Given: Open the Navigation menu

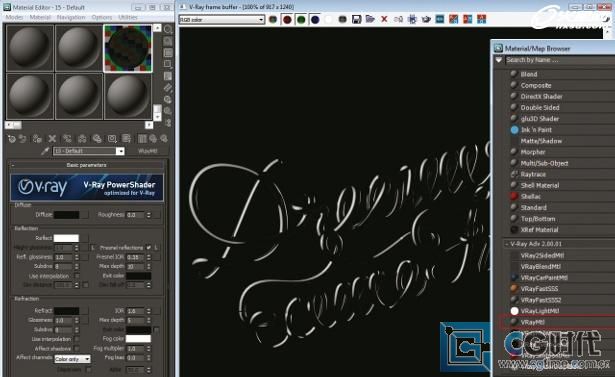Looking at the screenshot, I should click(71, 17).
